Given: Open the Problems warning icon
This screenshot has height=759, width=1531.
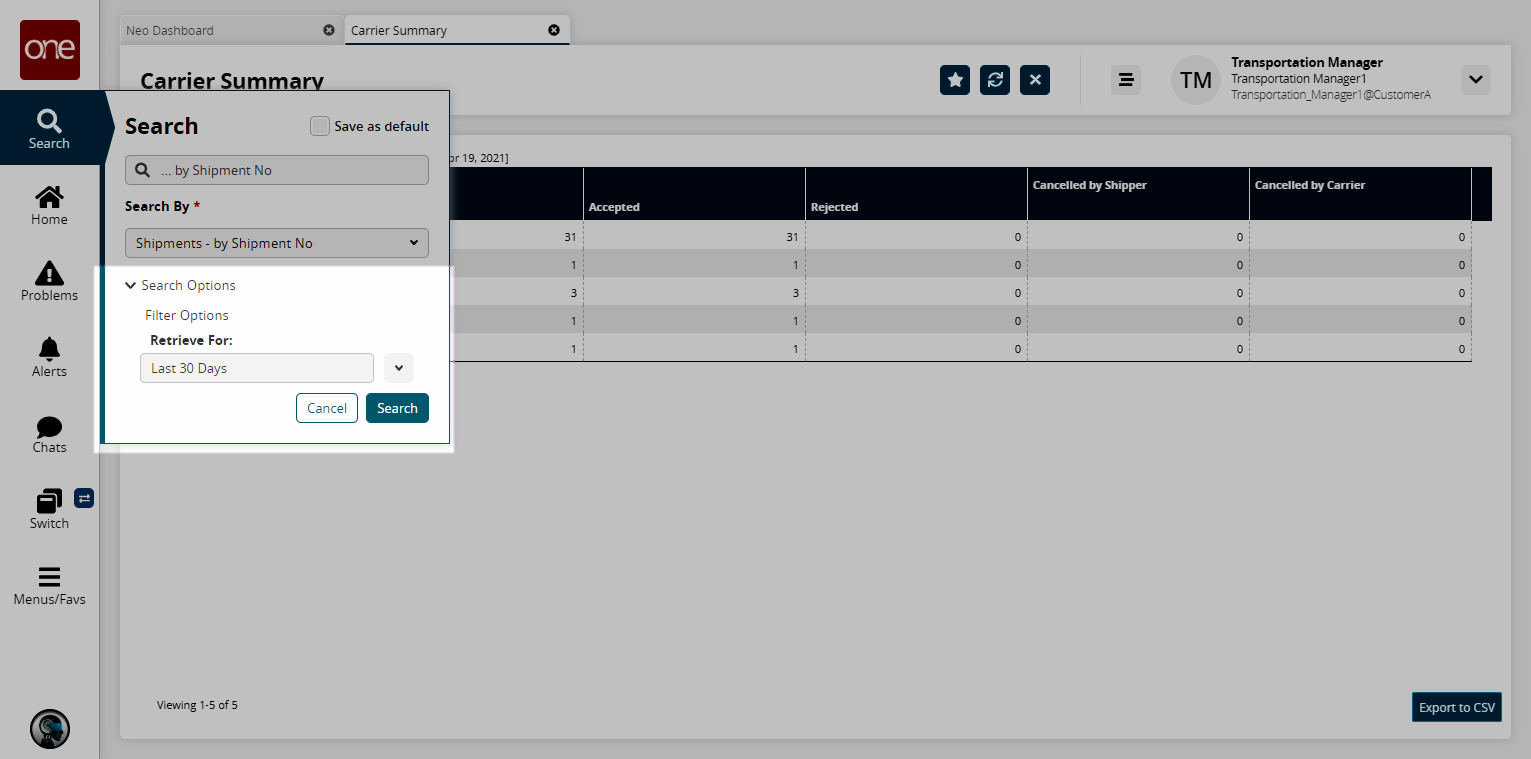Looking at the screenshot, I should pyautogui.click(x=49, y=272).
